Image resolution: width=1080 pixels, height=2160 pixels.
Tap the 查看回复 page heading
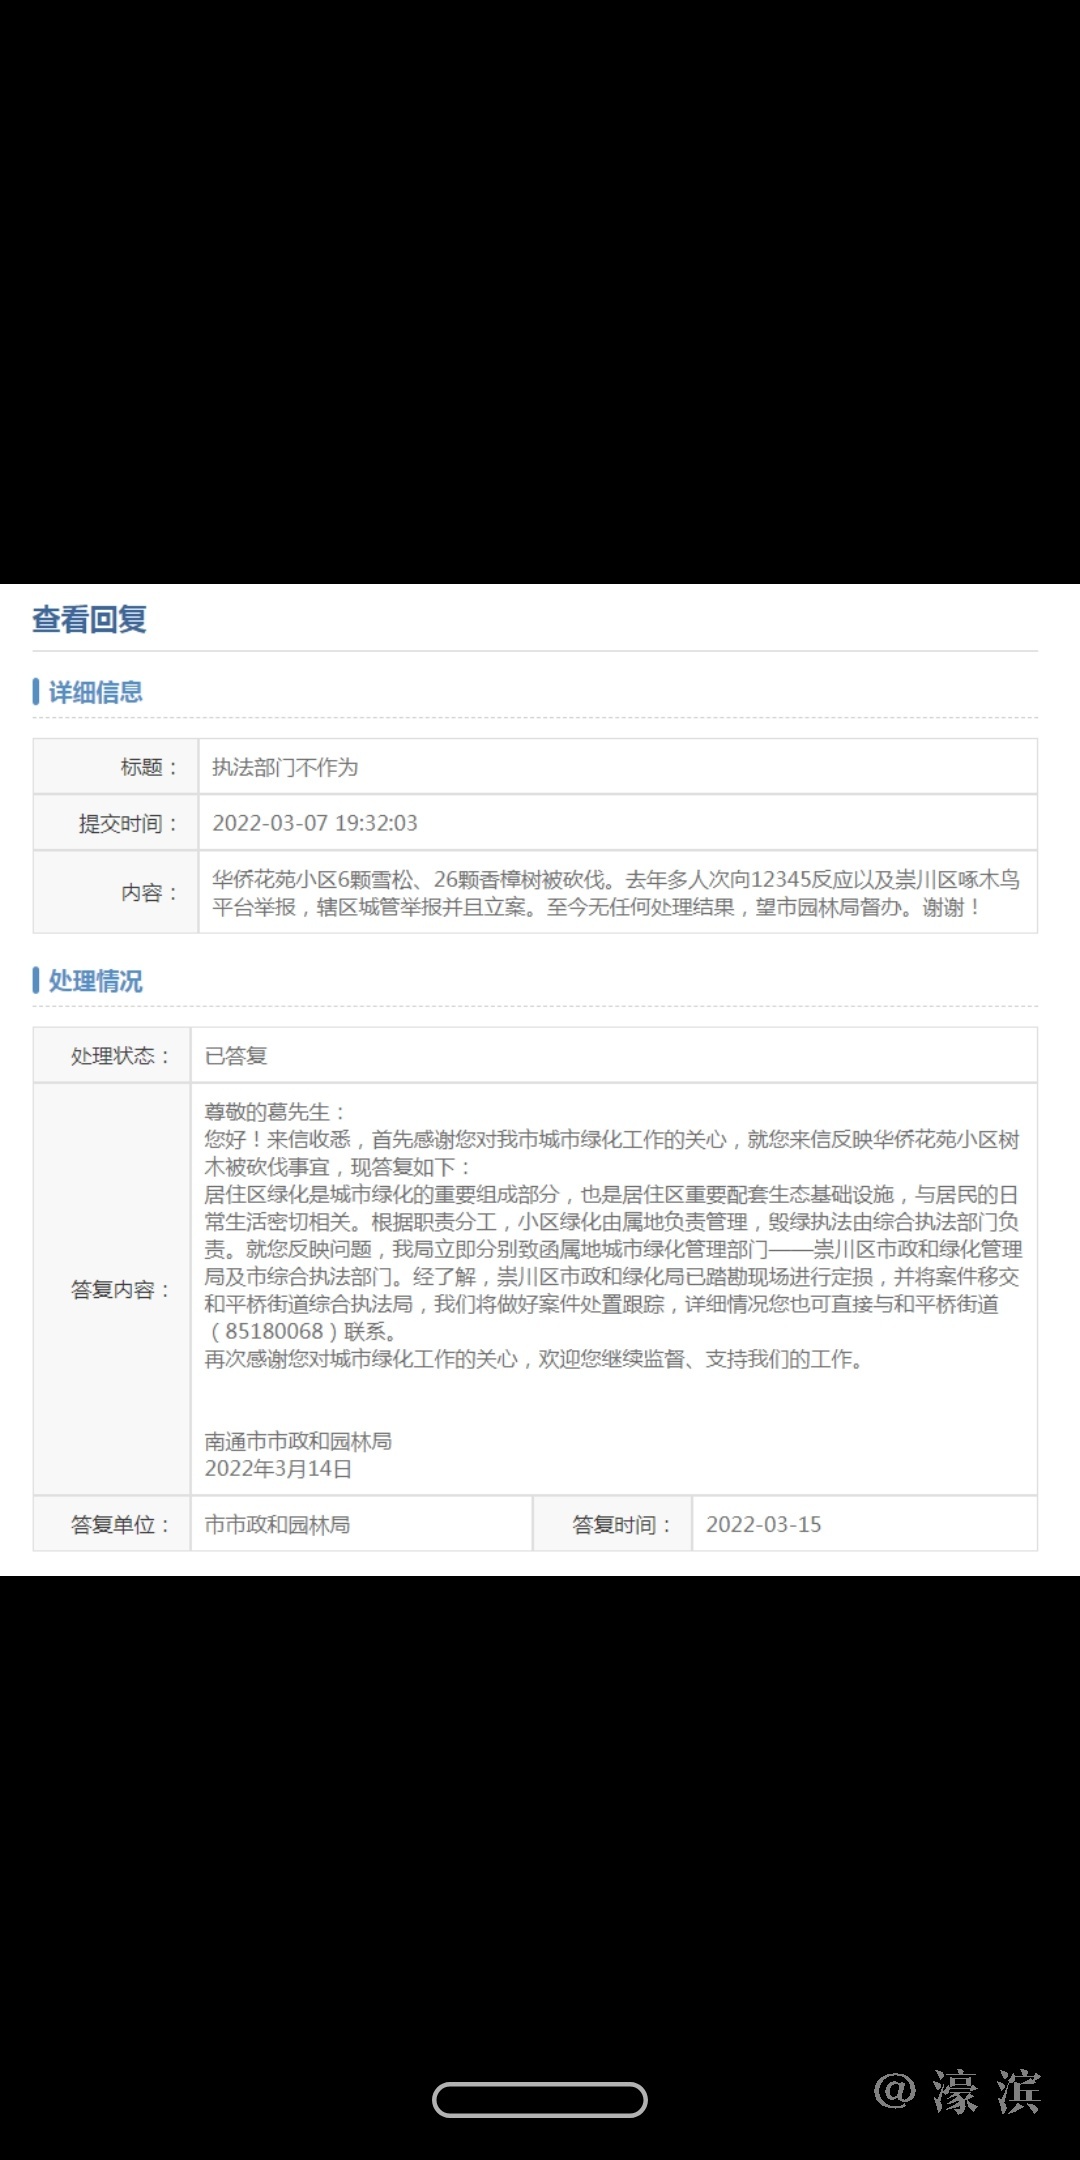pos(90,620)
